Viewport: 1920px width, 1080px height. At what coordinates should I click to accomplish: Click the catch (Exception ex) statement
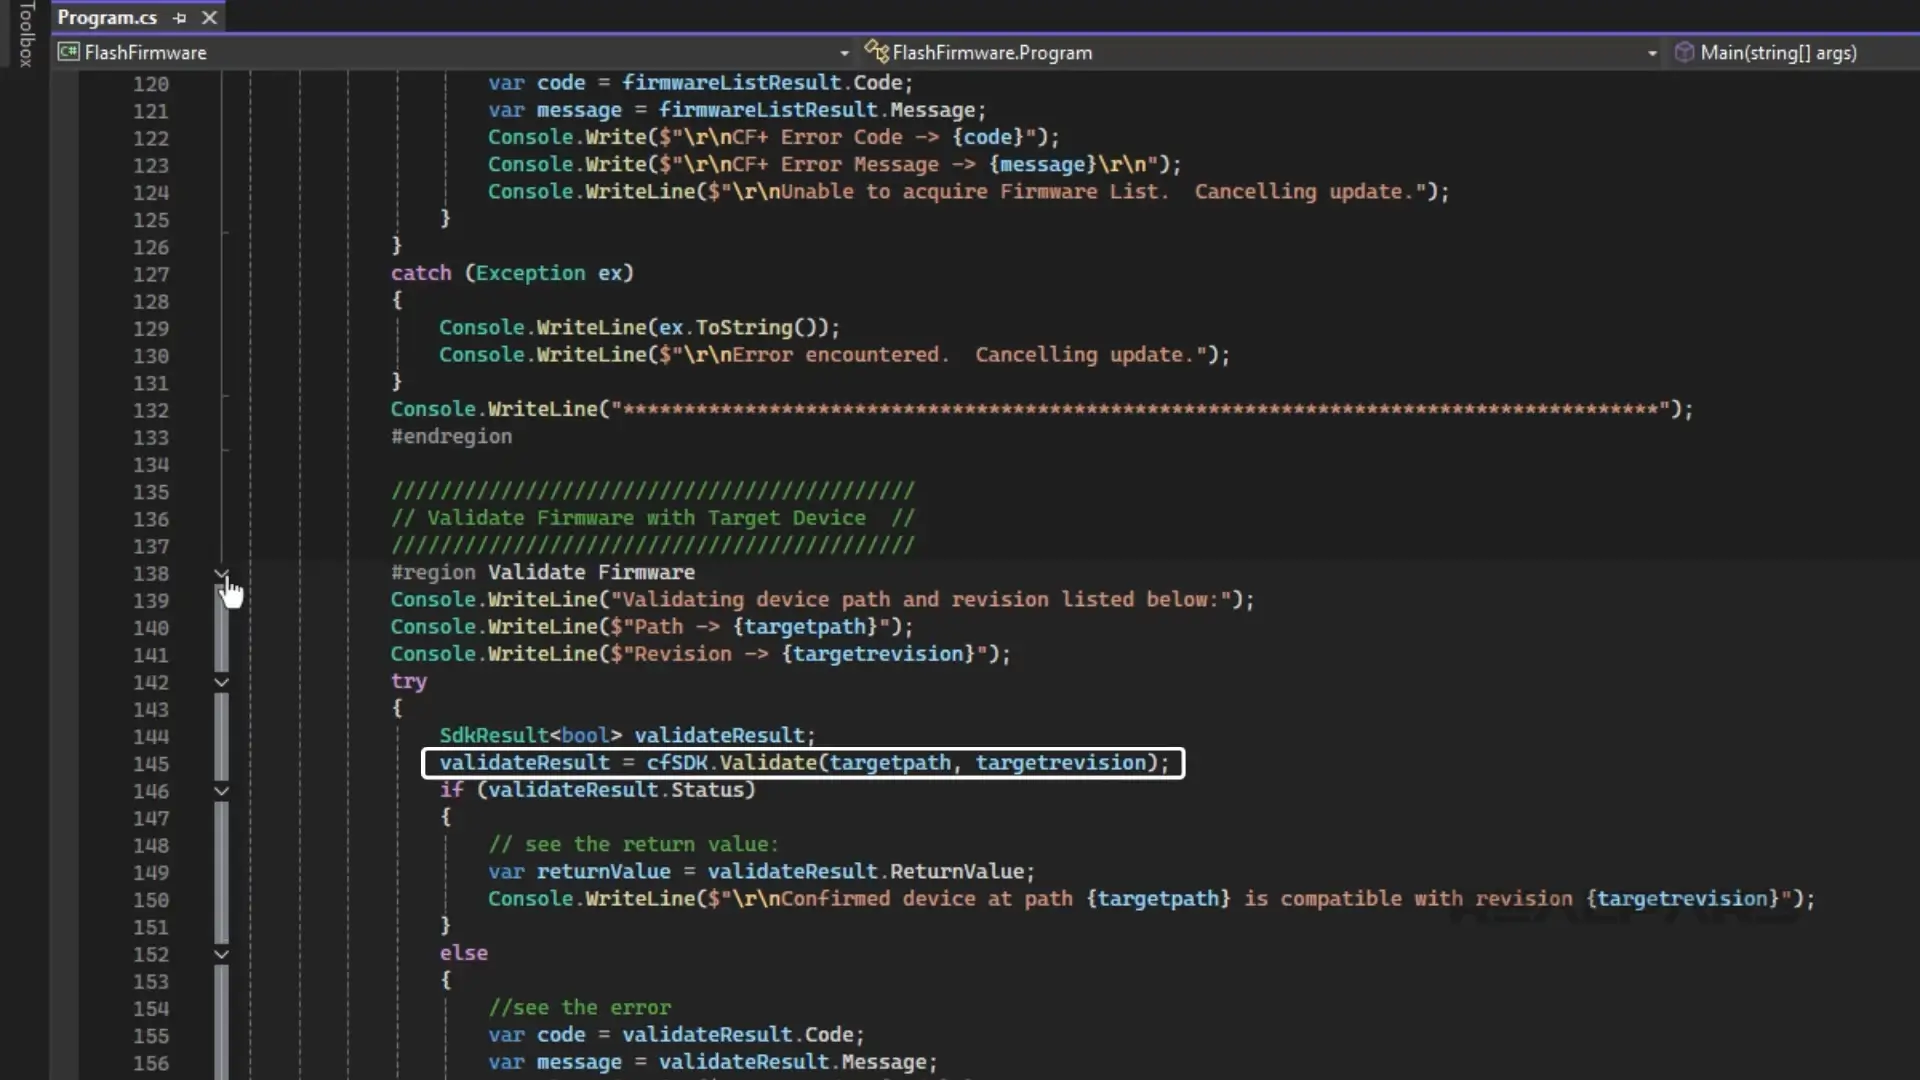coord(512,273)
